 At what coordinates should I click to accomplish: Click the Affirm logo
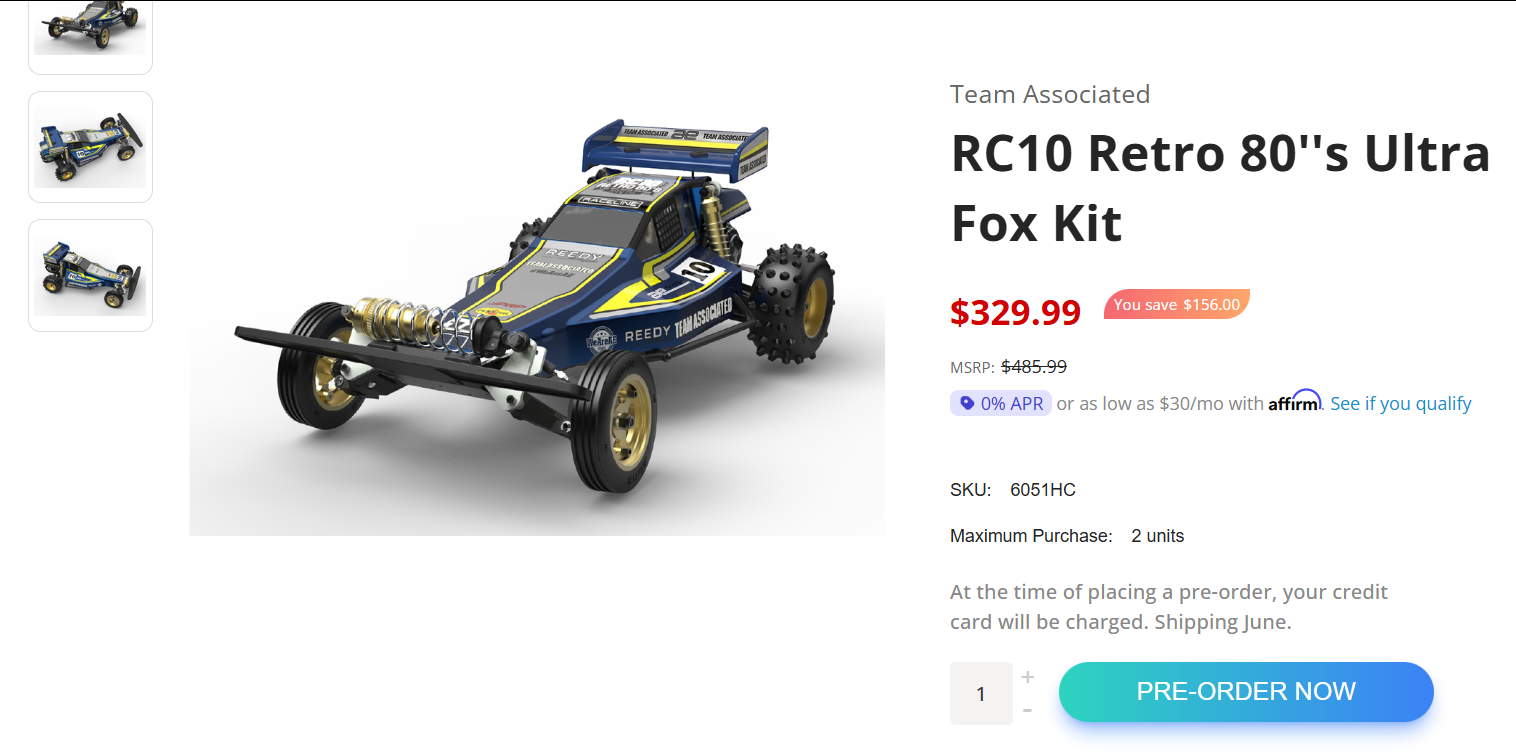pyautogui.click(x=1295, y=401)
